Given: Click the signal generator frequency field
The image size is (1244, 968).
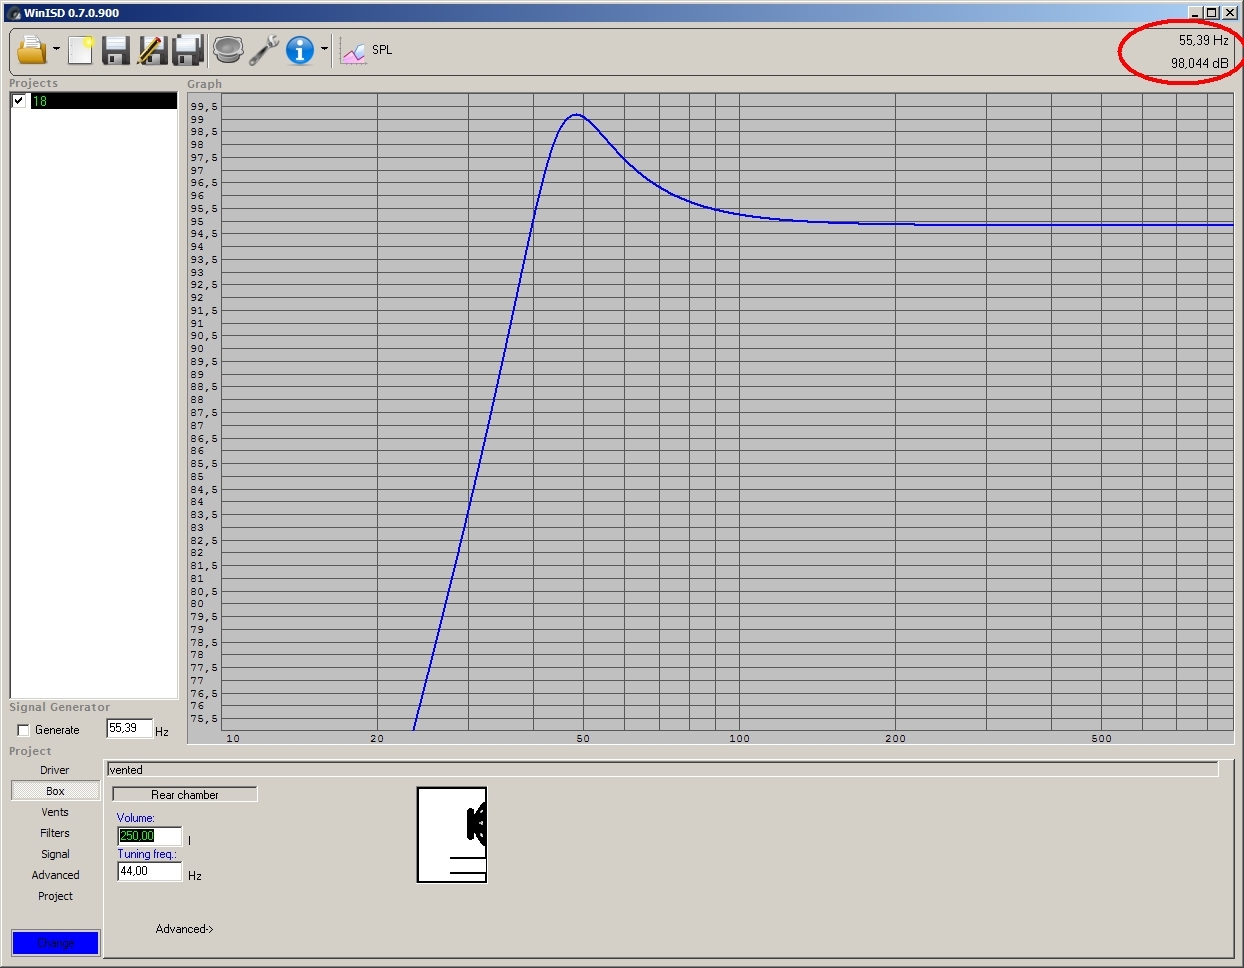Looking at the screenshot, I should (x=129, y=729).
